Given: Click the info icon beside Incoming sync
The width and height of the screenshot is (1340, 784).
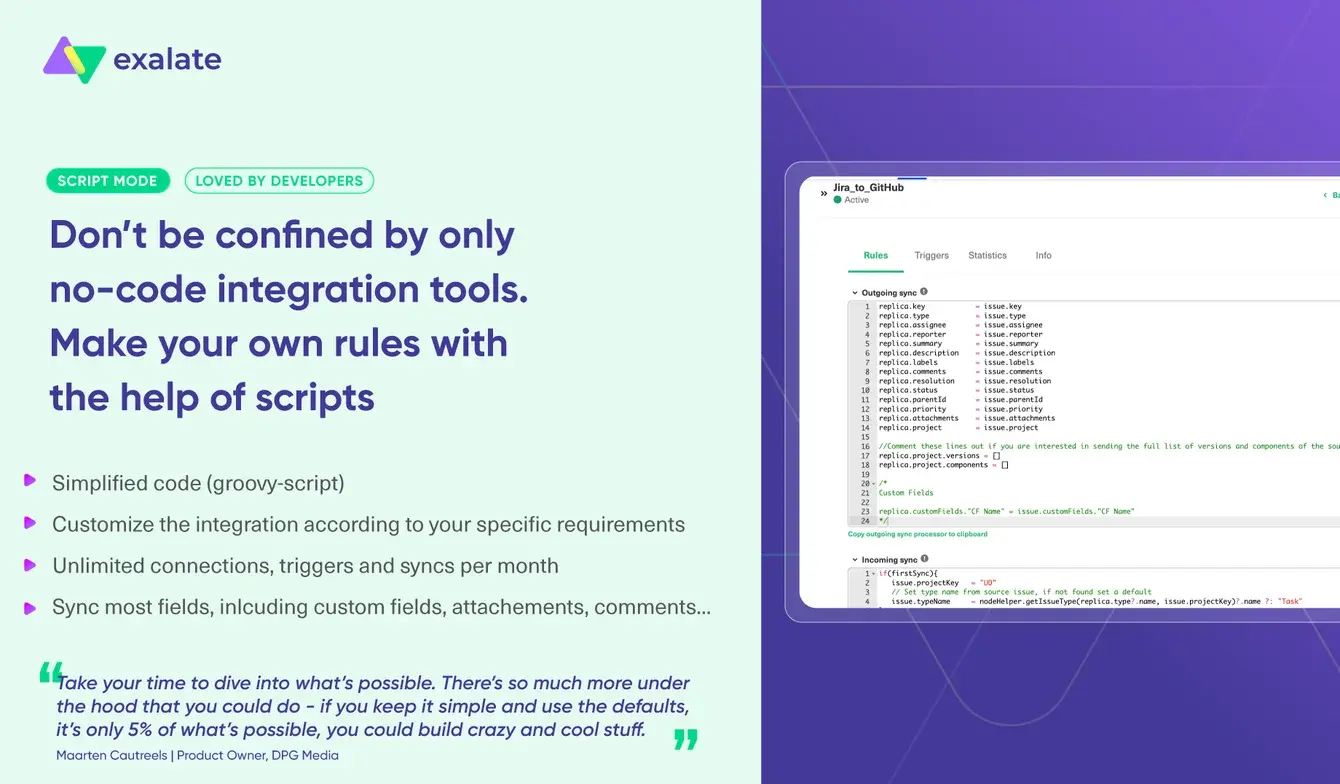Looking at the screenshot, I should (924, 559).
